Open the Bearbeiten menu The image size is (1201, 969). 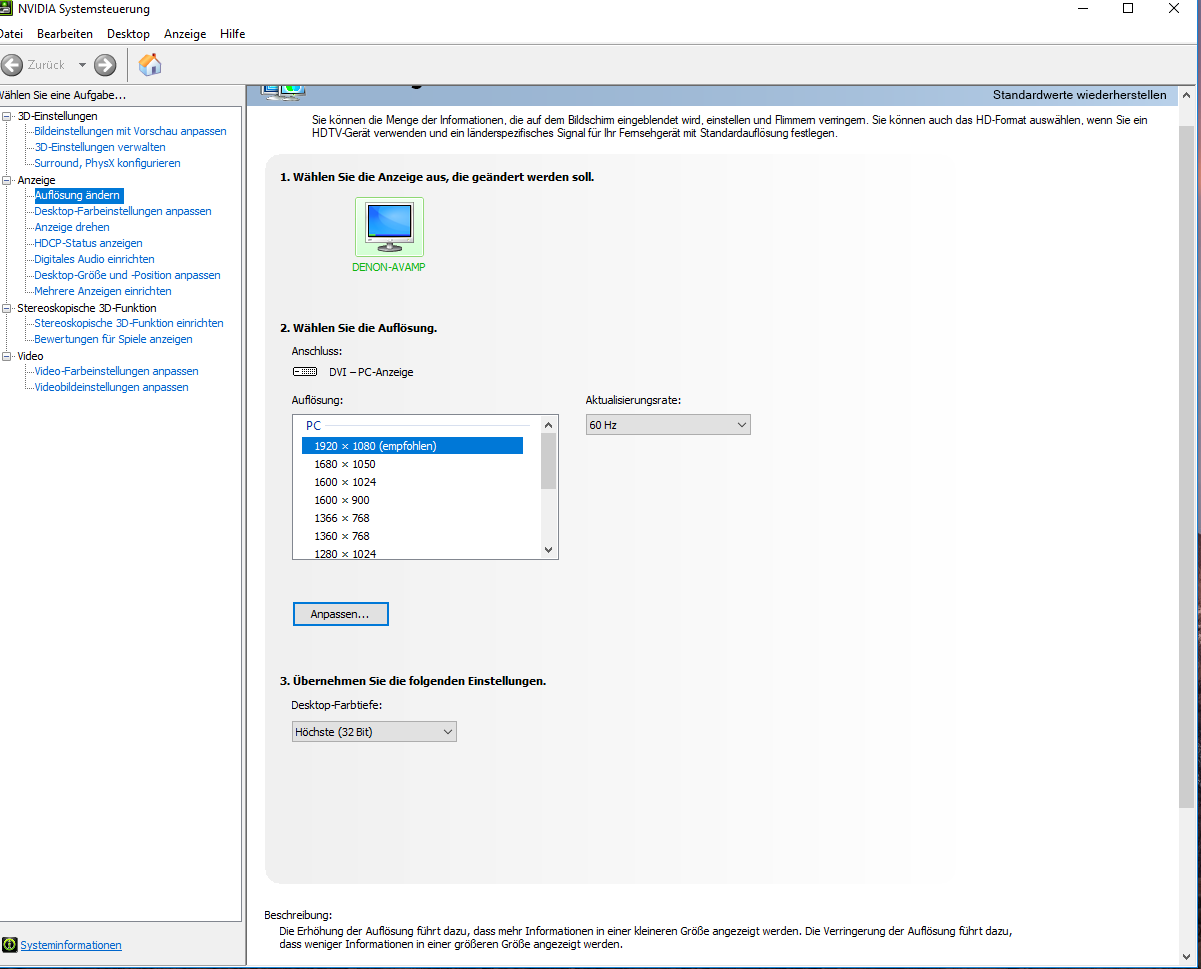click(65, 34)
